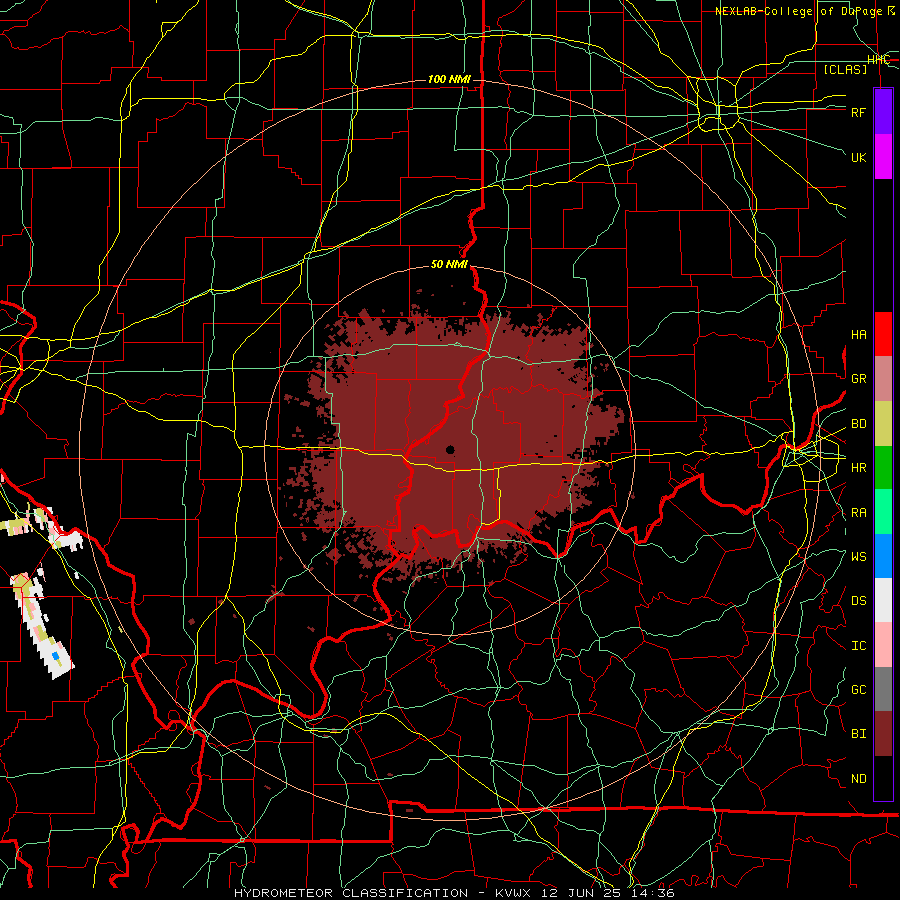This screenshot has width=900, height=900.
Task: Click the 'GR' legend label
Action: 858,379
